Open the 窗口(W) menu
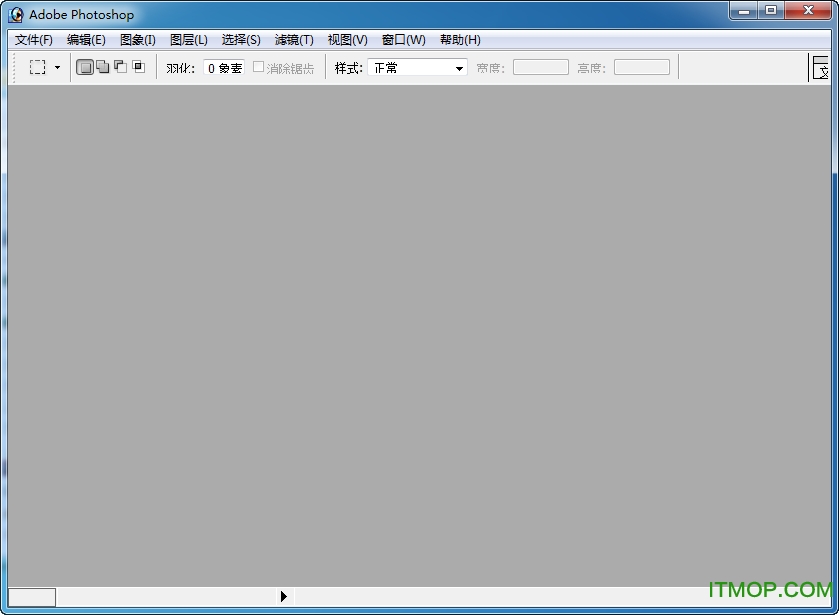Screen dimensions: 839x615 click(x=403, y=40)
